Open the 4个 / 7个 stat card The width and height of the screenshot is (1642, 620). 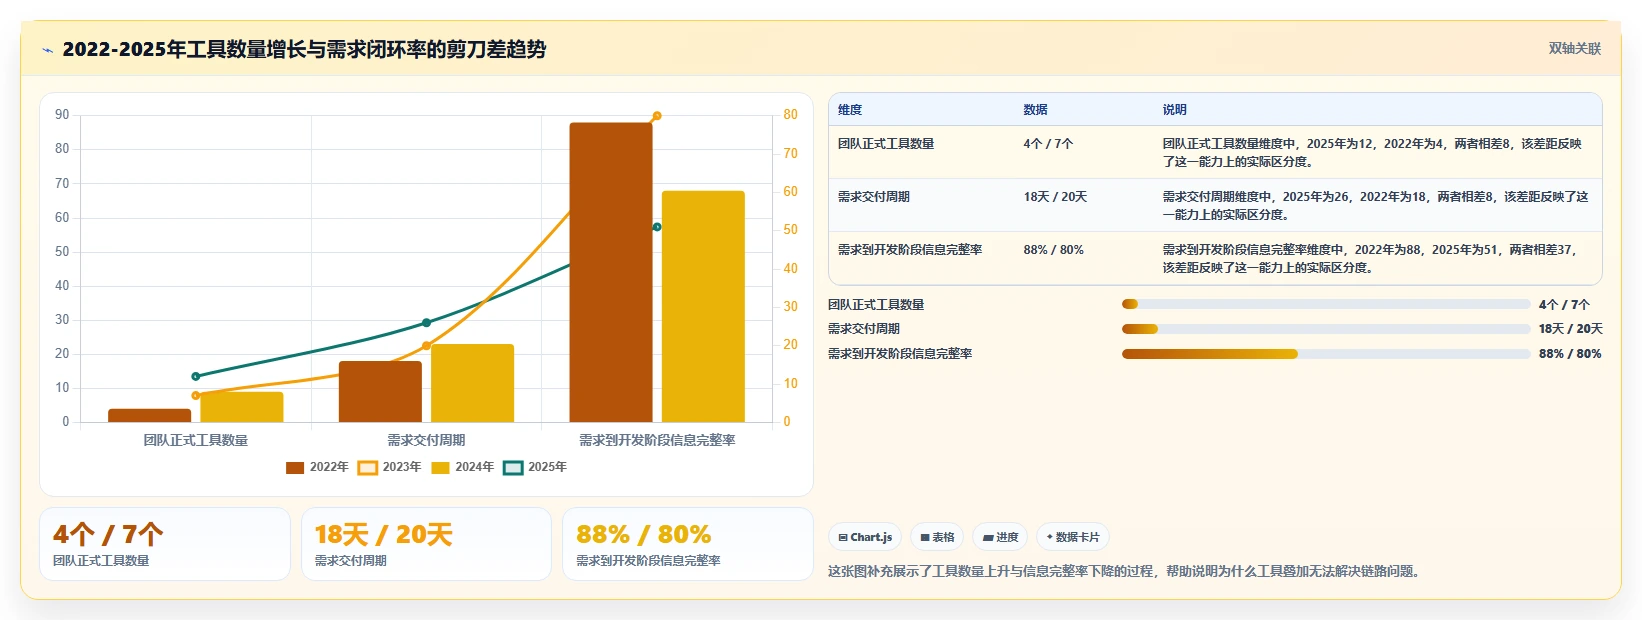[x=165, y=544]
